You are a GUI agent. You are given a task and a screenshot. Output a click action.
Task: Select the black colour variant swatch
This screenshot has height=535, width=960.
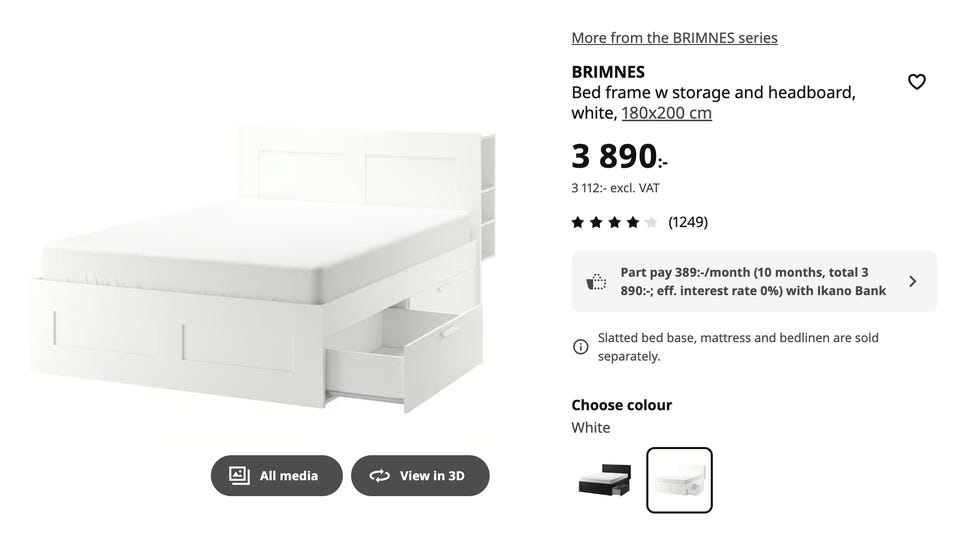pyautogui.click(x=605, y=480)
